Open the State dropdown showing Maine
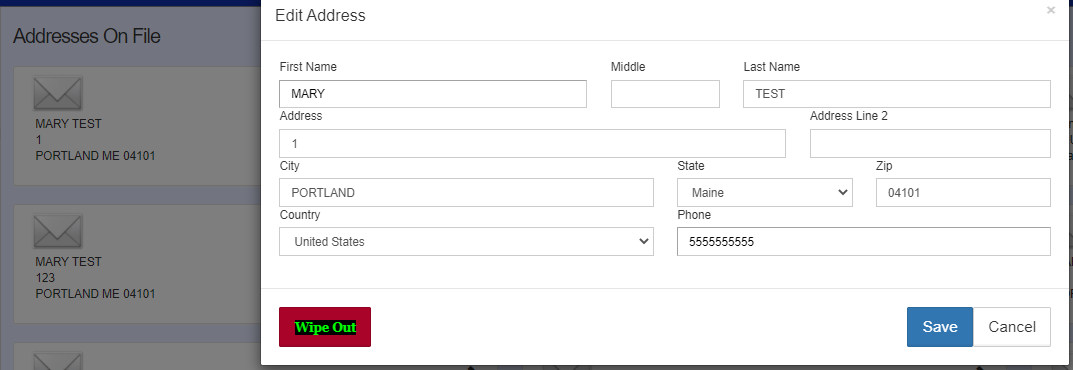This screenshot has height=370, width=1073. click(765, 193)
